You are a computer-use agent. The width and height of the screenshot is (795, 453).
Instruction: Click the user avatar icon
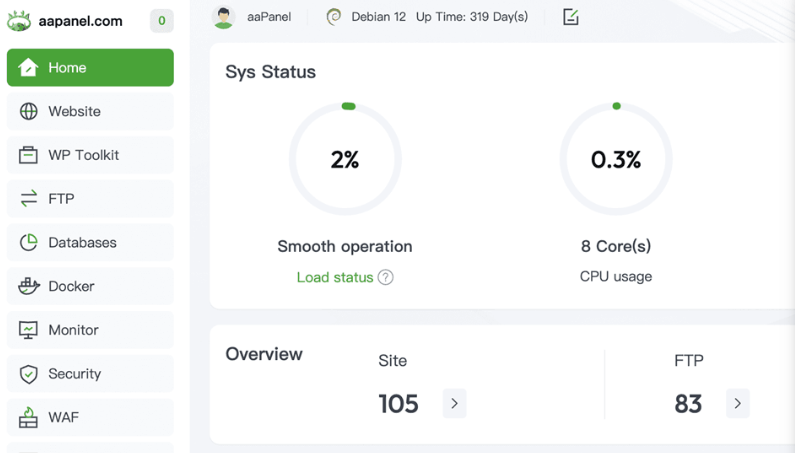tap(224, 17)
